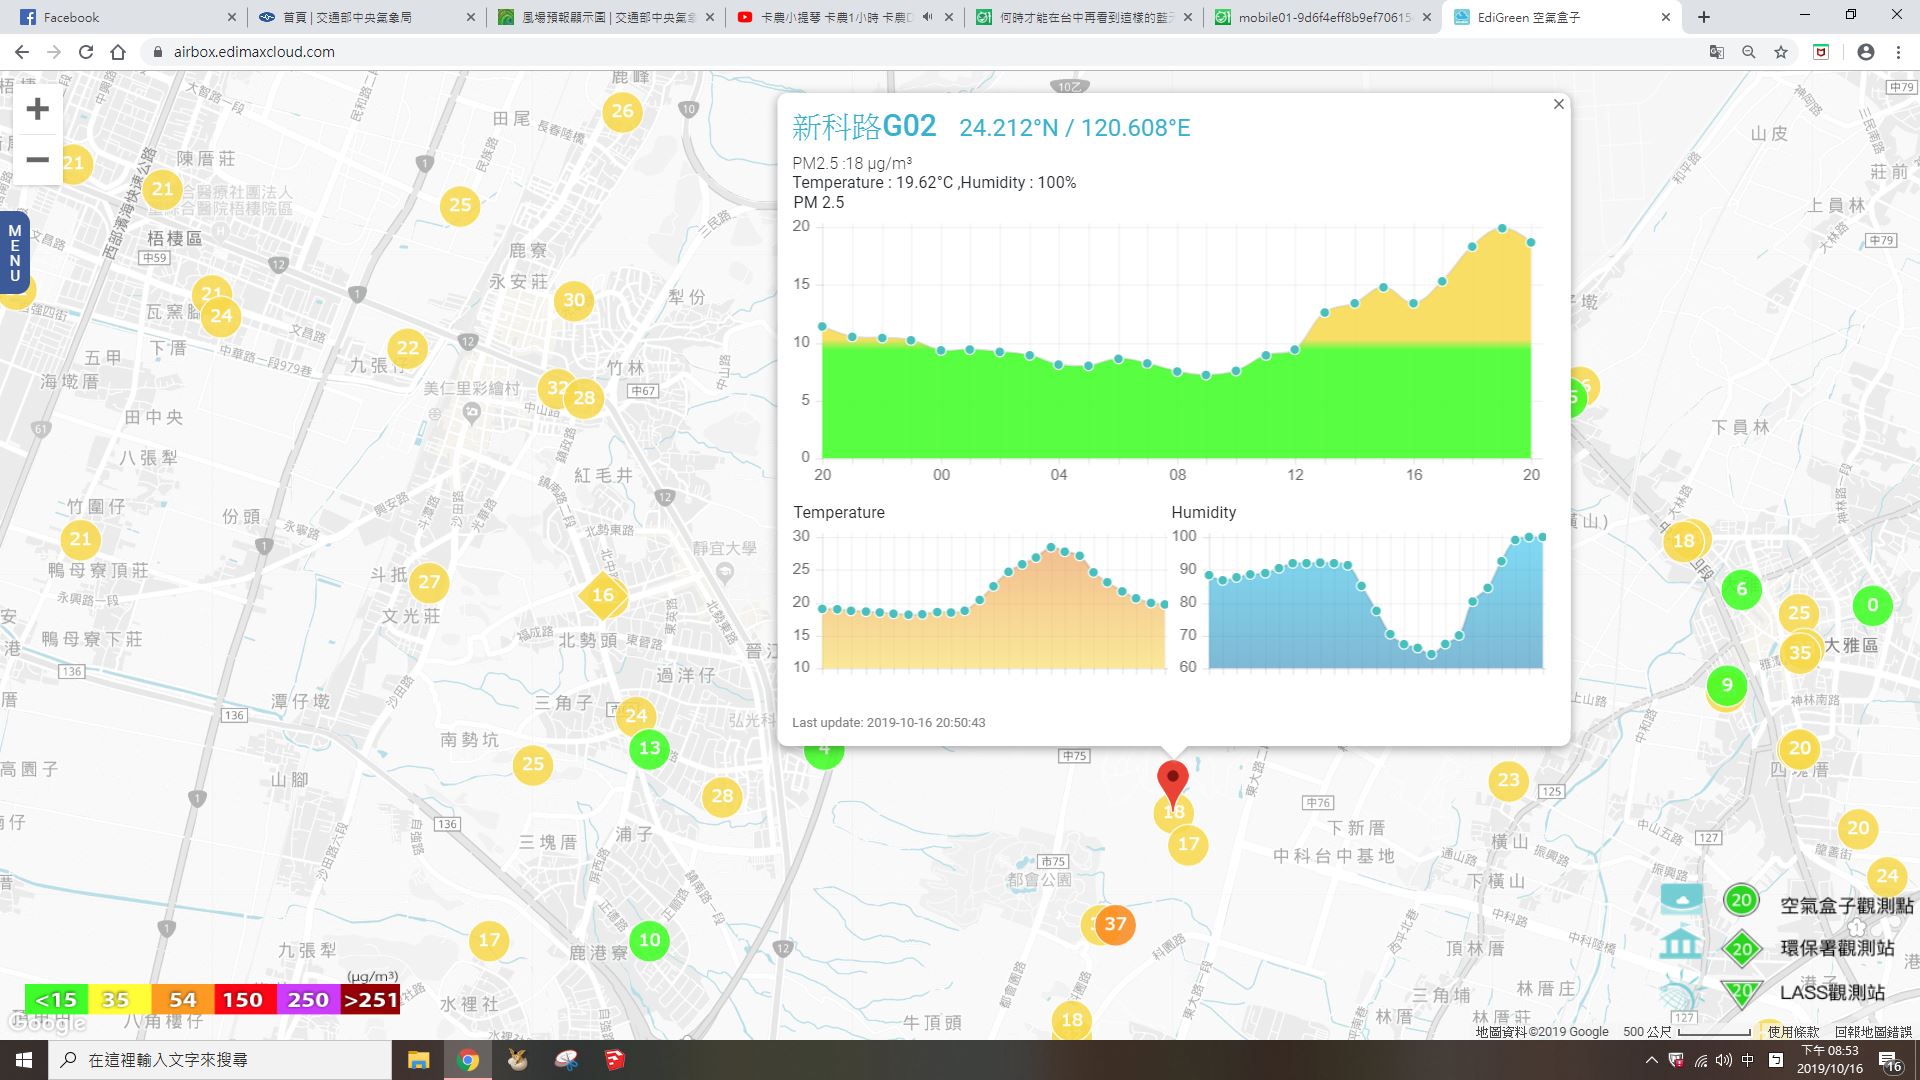Image resolution: width=1920 pixels, height=1080 pixels.
Task: Switch to the 何時才能在台中 tab
Action: (1085, 17)
